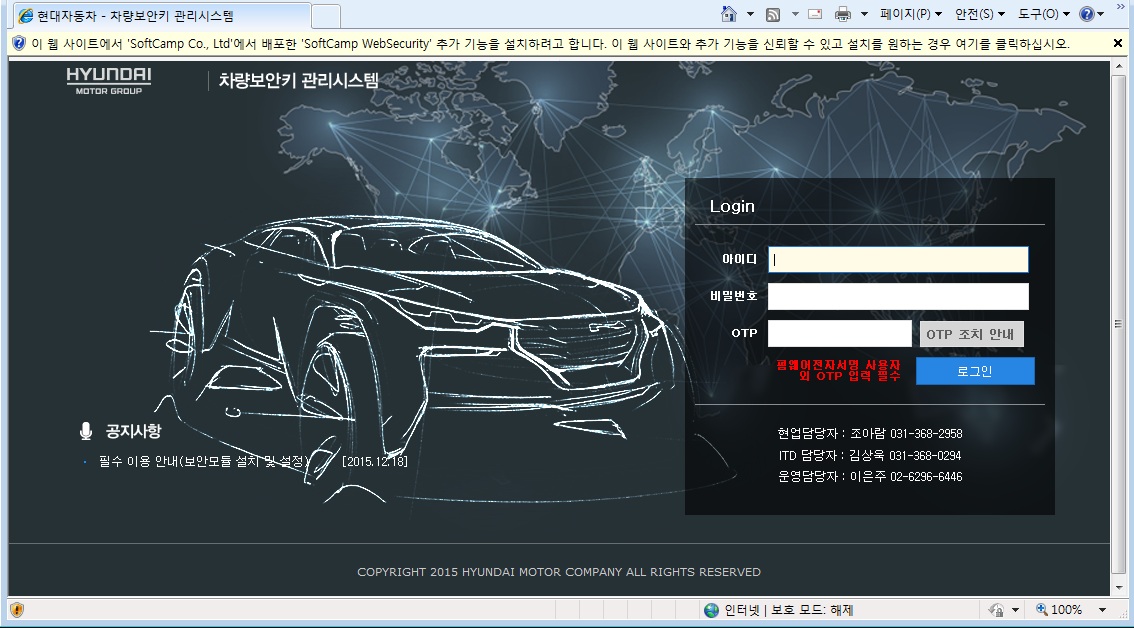Click the Help question mark icon
Screen dimensions: 1134x628
(1086, 14)
